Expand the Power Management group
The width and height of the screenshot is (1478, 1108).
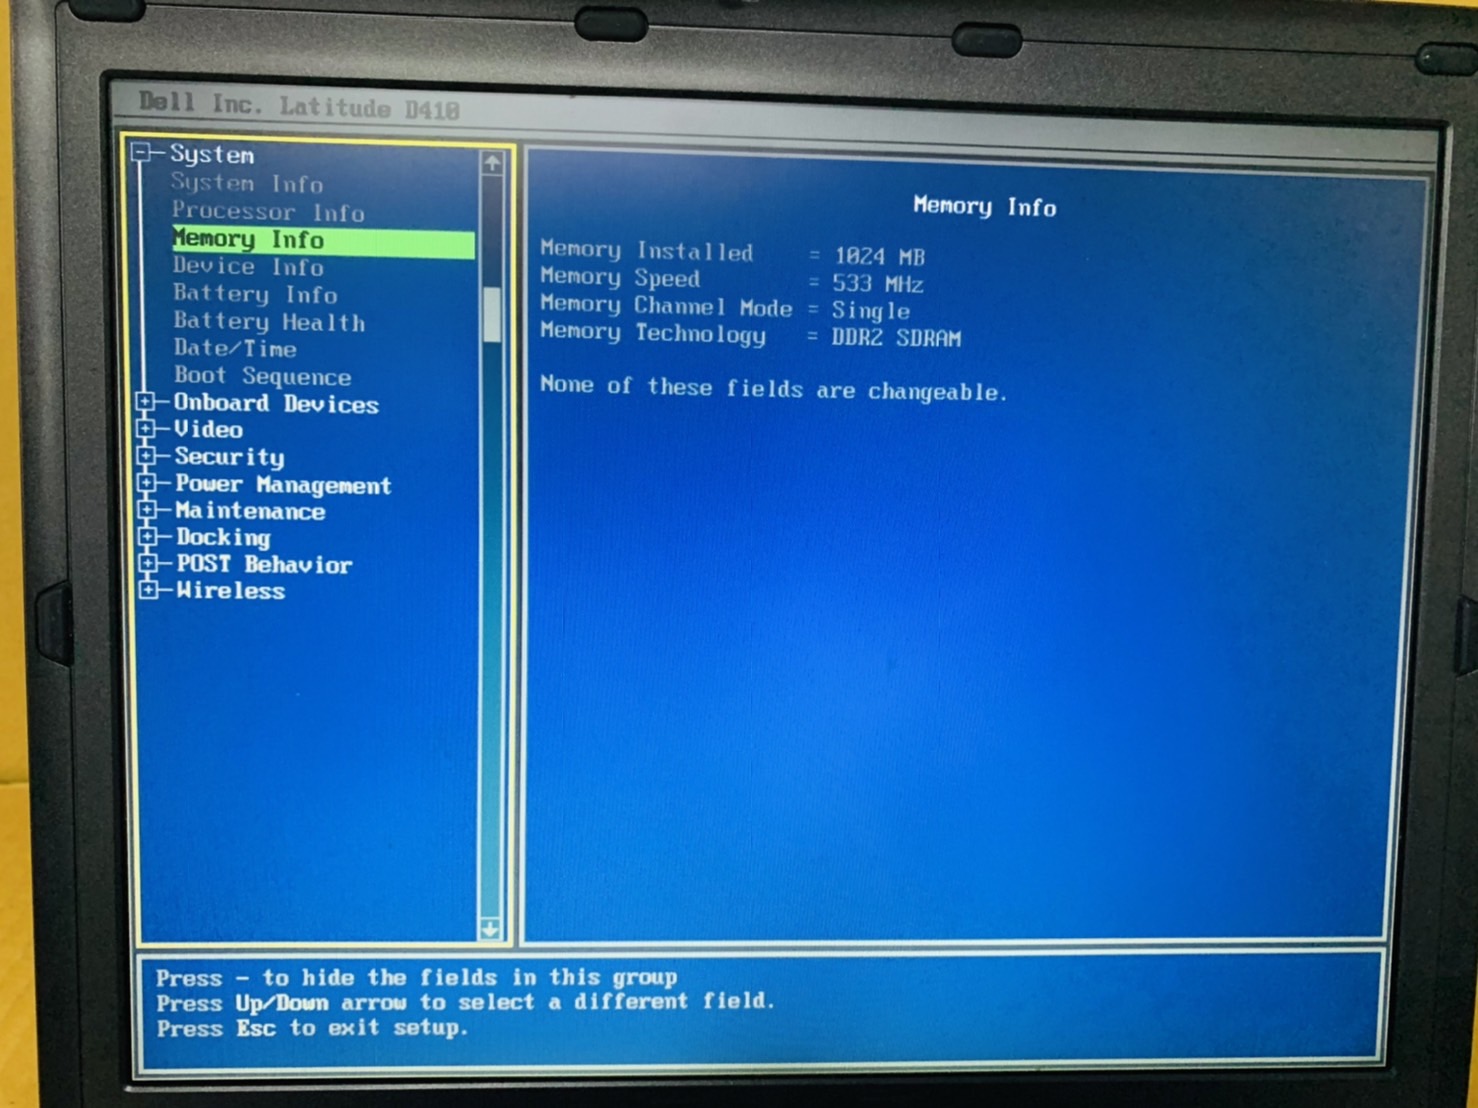pos(147,483)
